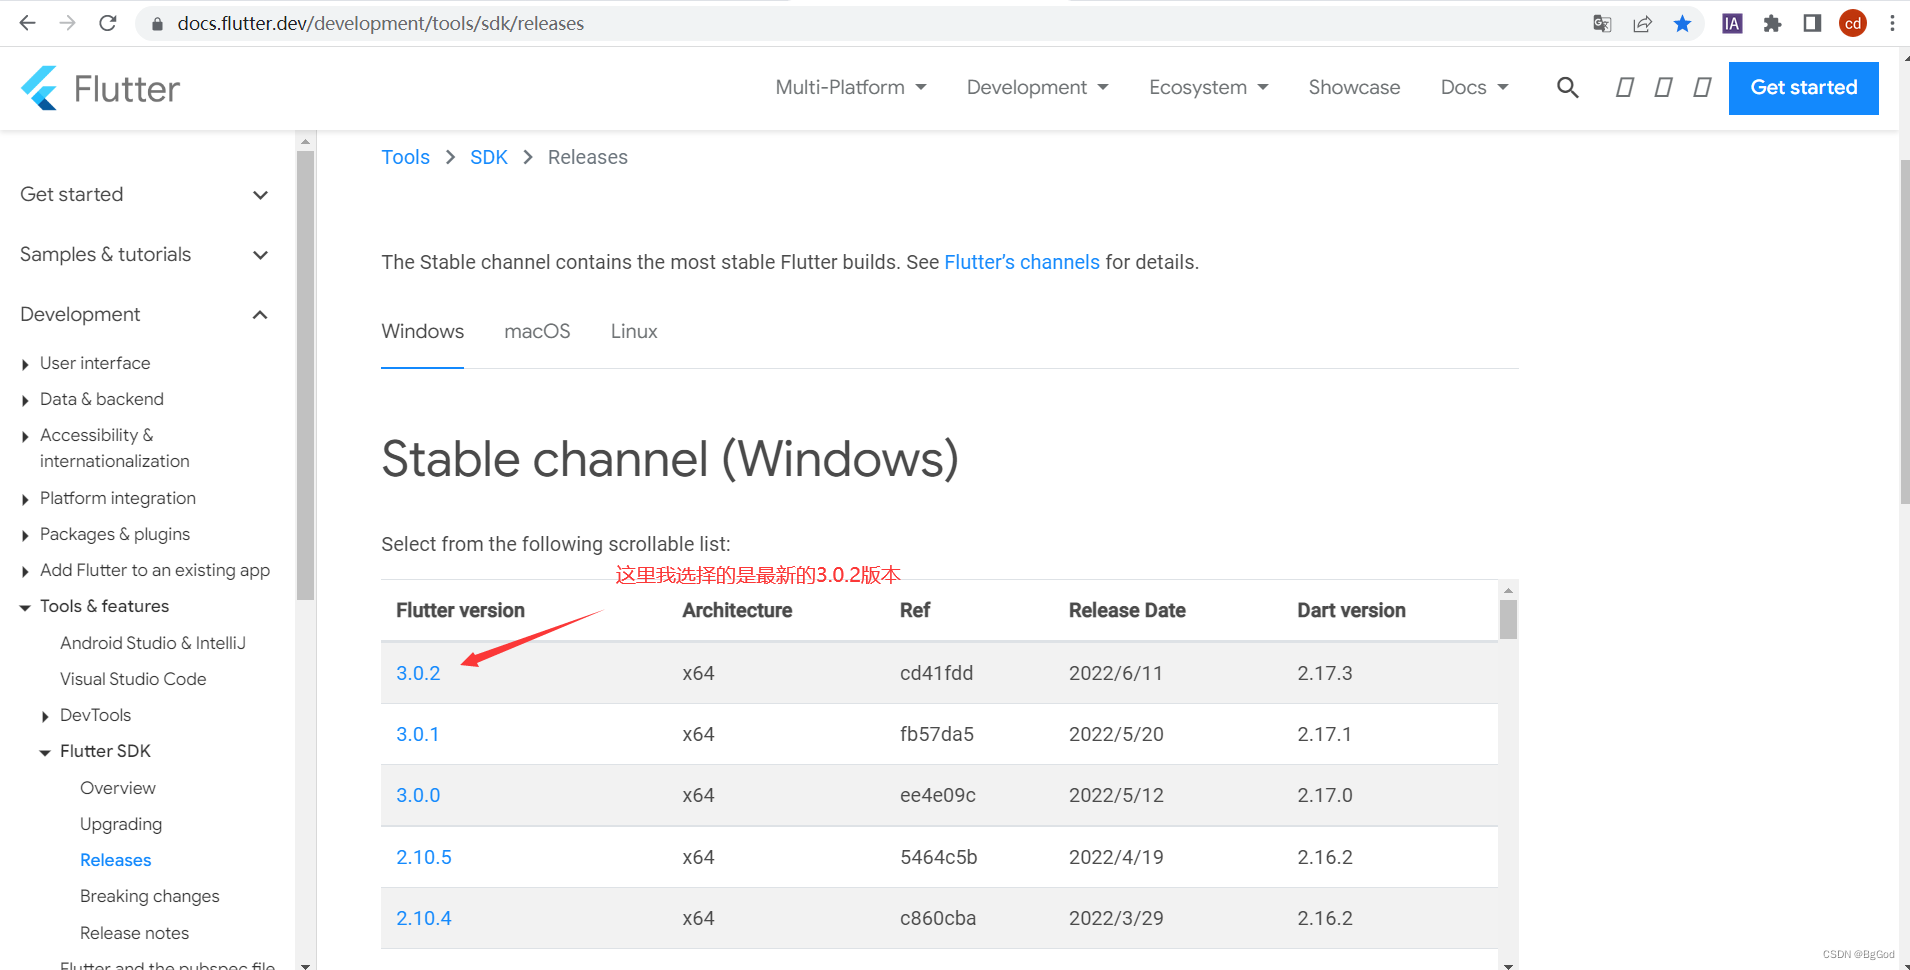Download Flutter version 2.10.5
Screen dimensions: 1910x970
(424, 857)
